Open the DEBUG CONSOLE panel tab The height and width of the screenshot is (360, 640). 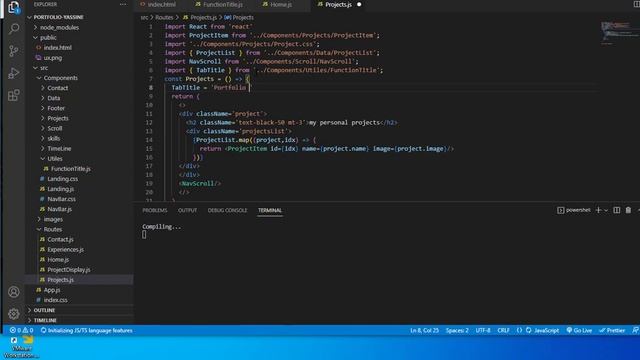[227, 210]
